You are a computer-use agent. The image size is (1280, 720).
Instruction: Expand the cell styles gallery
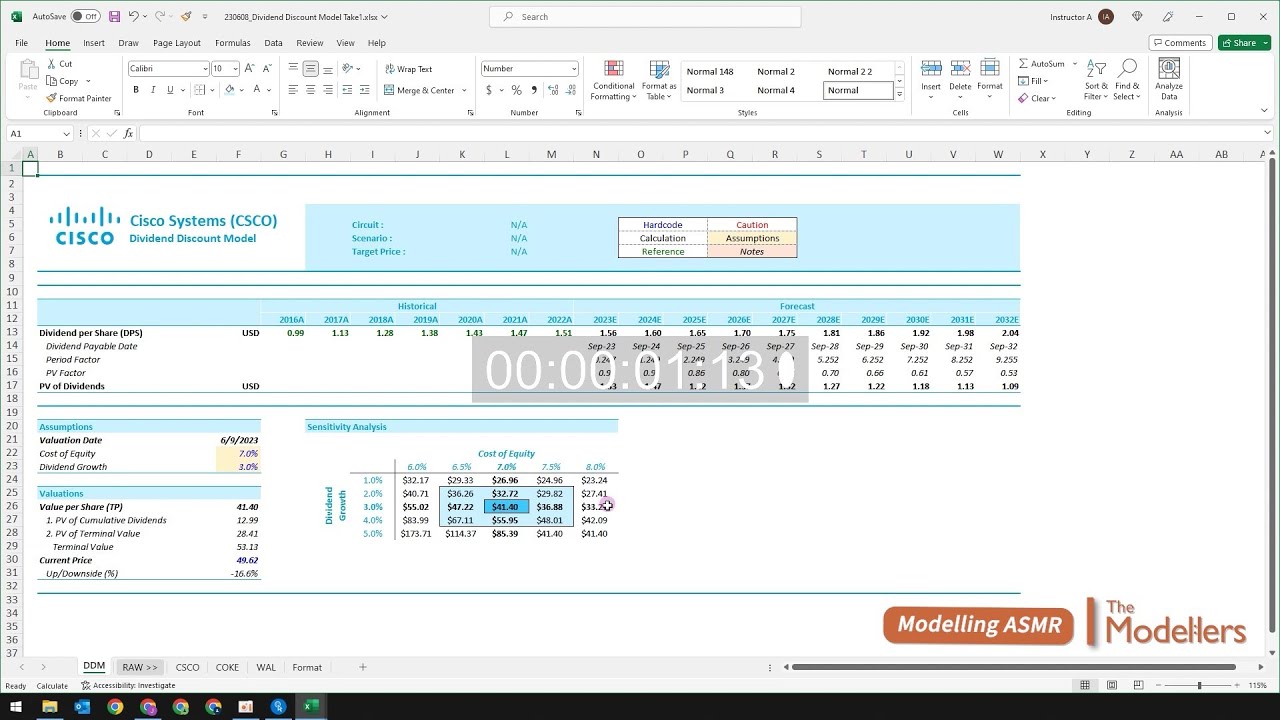[900, 94]
